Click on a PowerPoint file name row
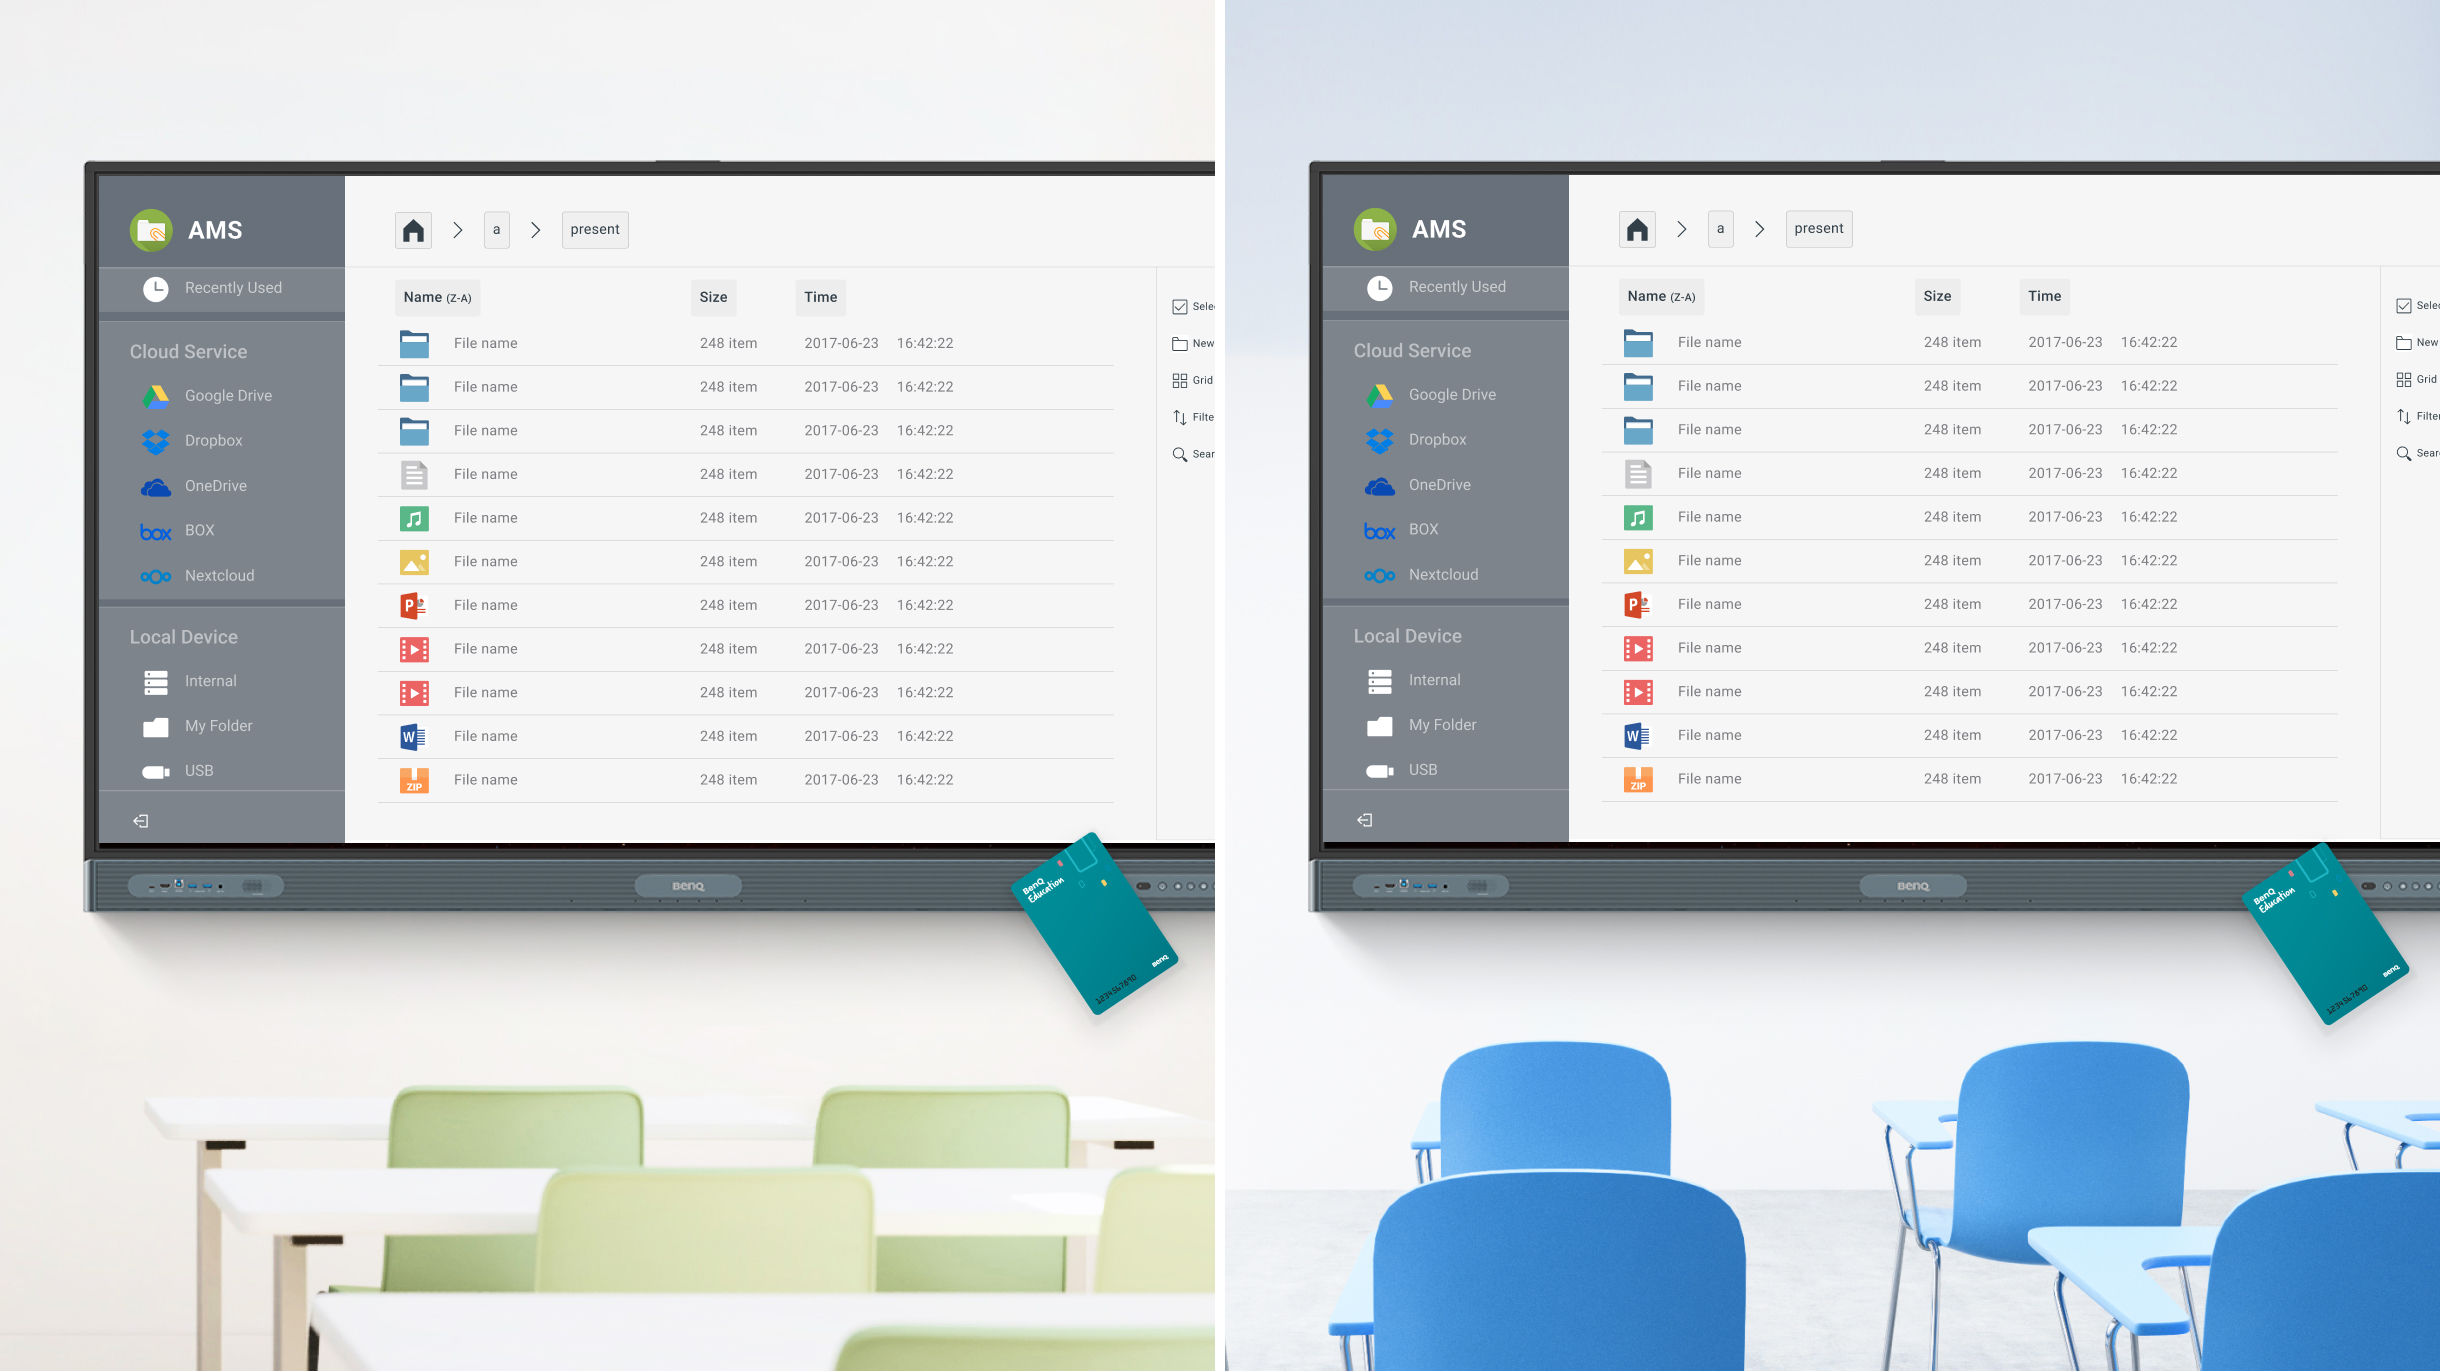 coord(486,603)
